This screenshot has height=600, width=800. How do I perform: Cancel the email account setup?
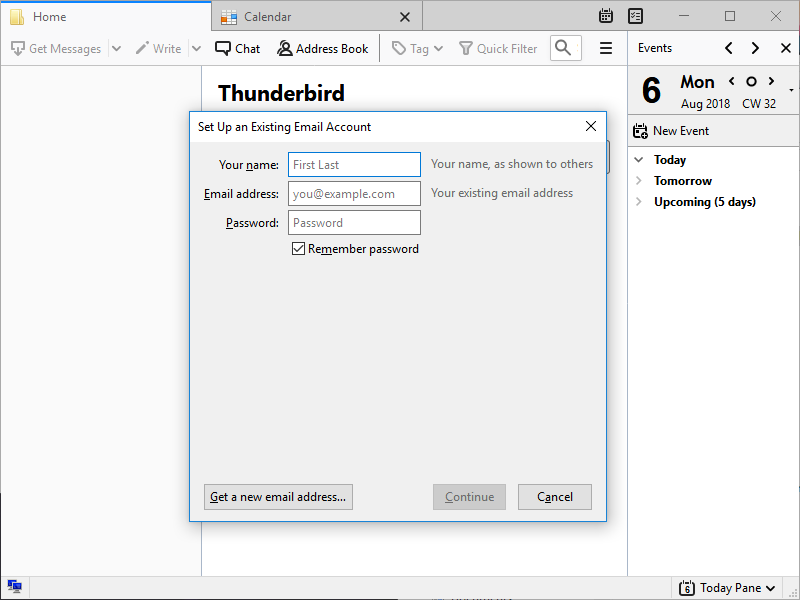pos(554,496)
